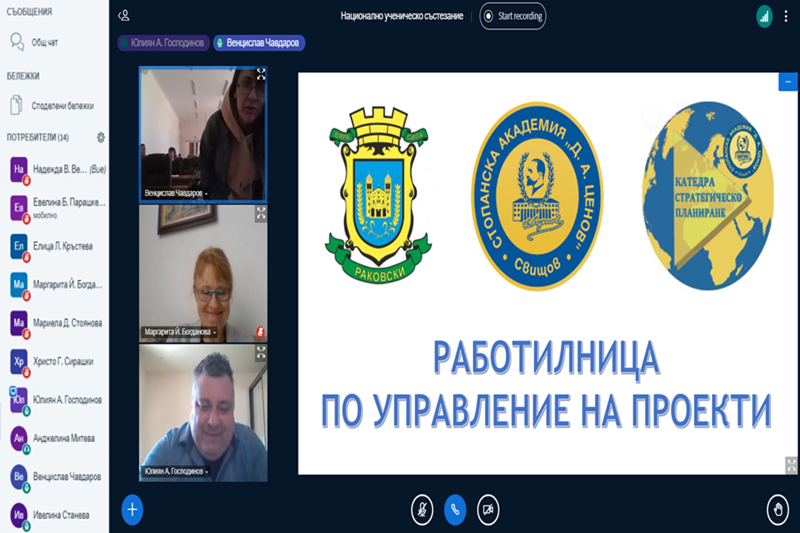
Task: Raise hand button
Action: click(778, 510)
